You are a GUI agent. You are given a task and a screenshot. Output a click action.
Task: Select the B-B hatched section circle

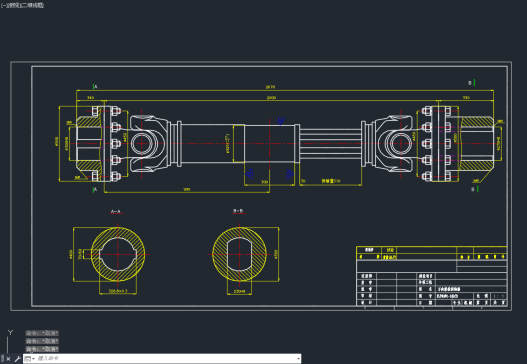tap(240, 254)
